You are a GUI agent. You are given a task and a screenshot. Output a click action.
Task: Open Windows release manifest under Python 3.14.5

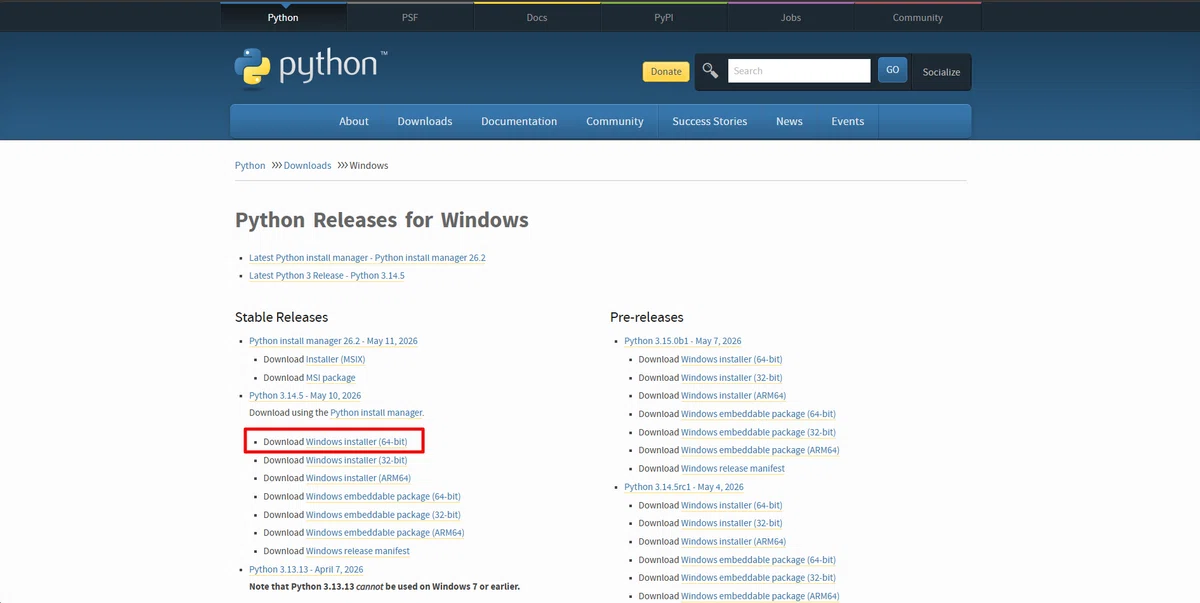coord(358,551)
